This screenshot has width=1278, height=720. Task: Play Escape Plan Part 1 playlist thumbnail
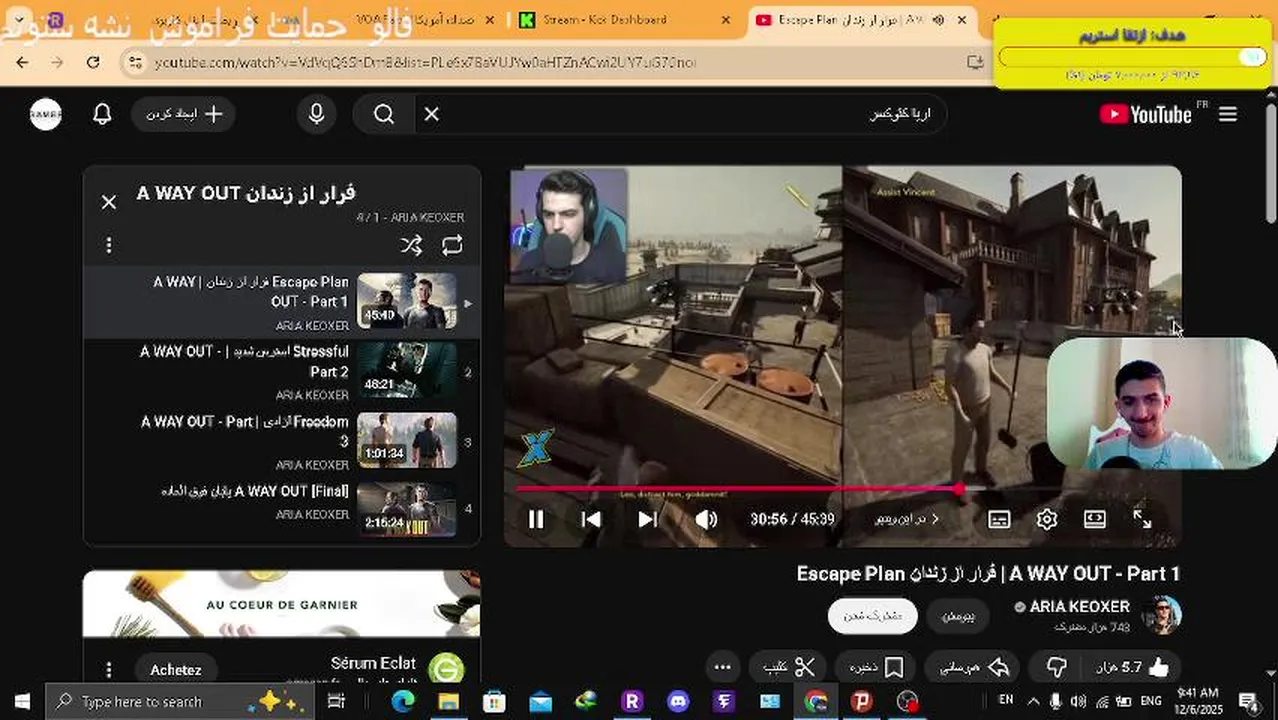tap(406, 301)
